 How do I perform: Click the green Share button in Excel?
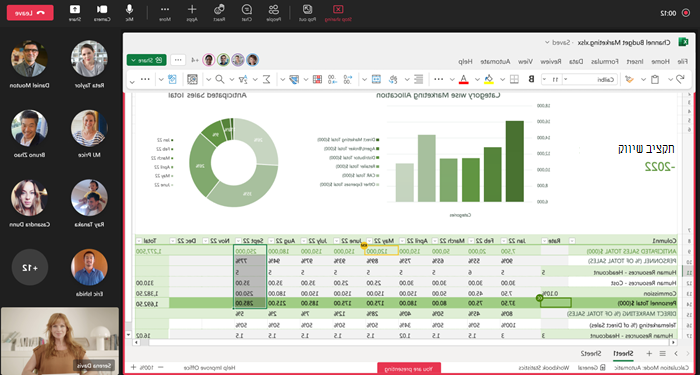point(146,60)
